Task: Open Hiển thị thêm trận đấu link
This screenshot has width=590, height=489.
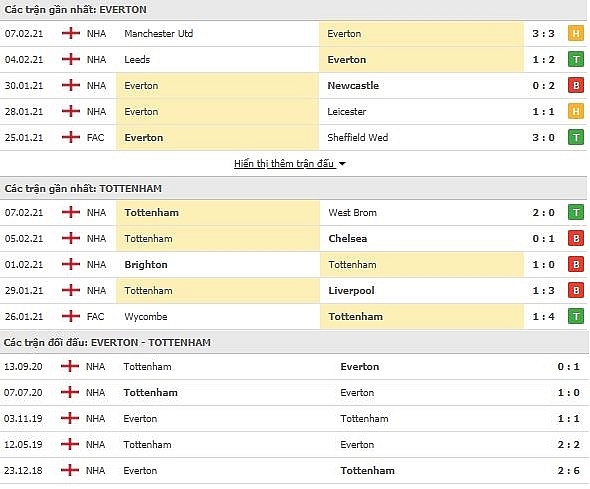Action: (284, 164)
